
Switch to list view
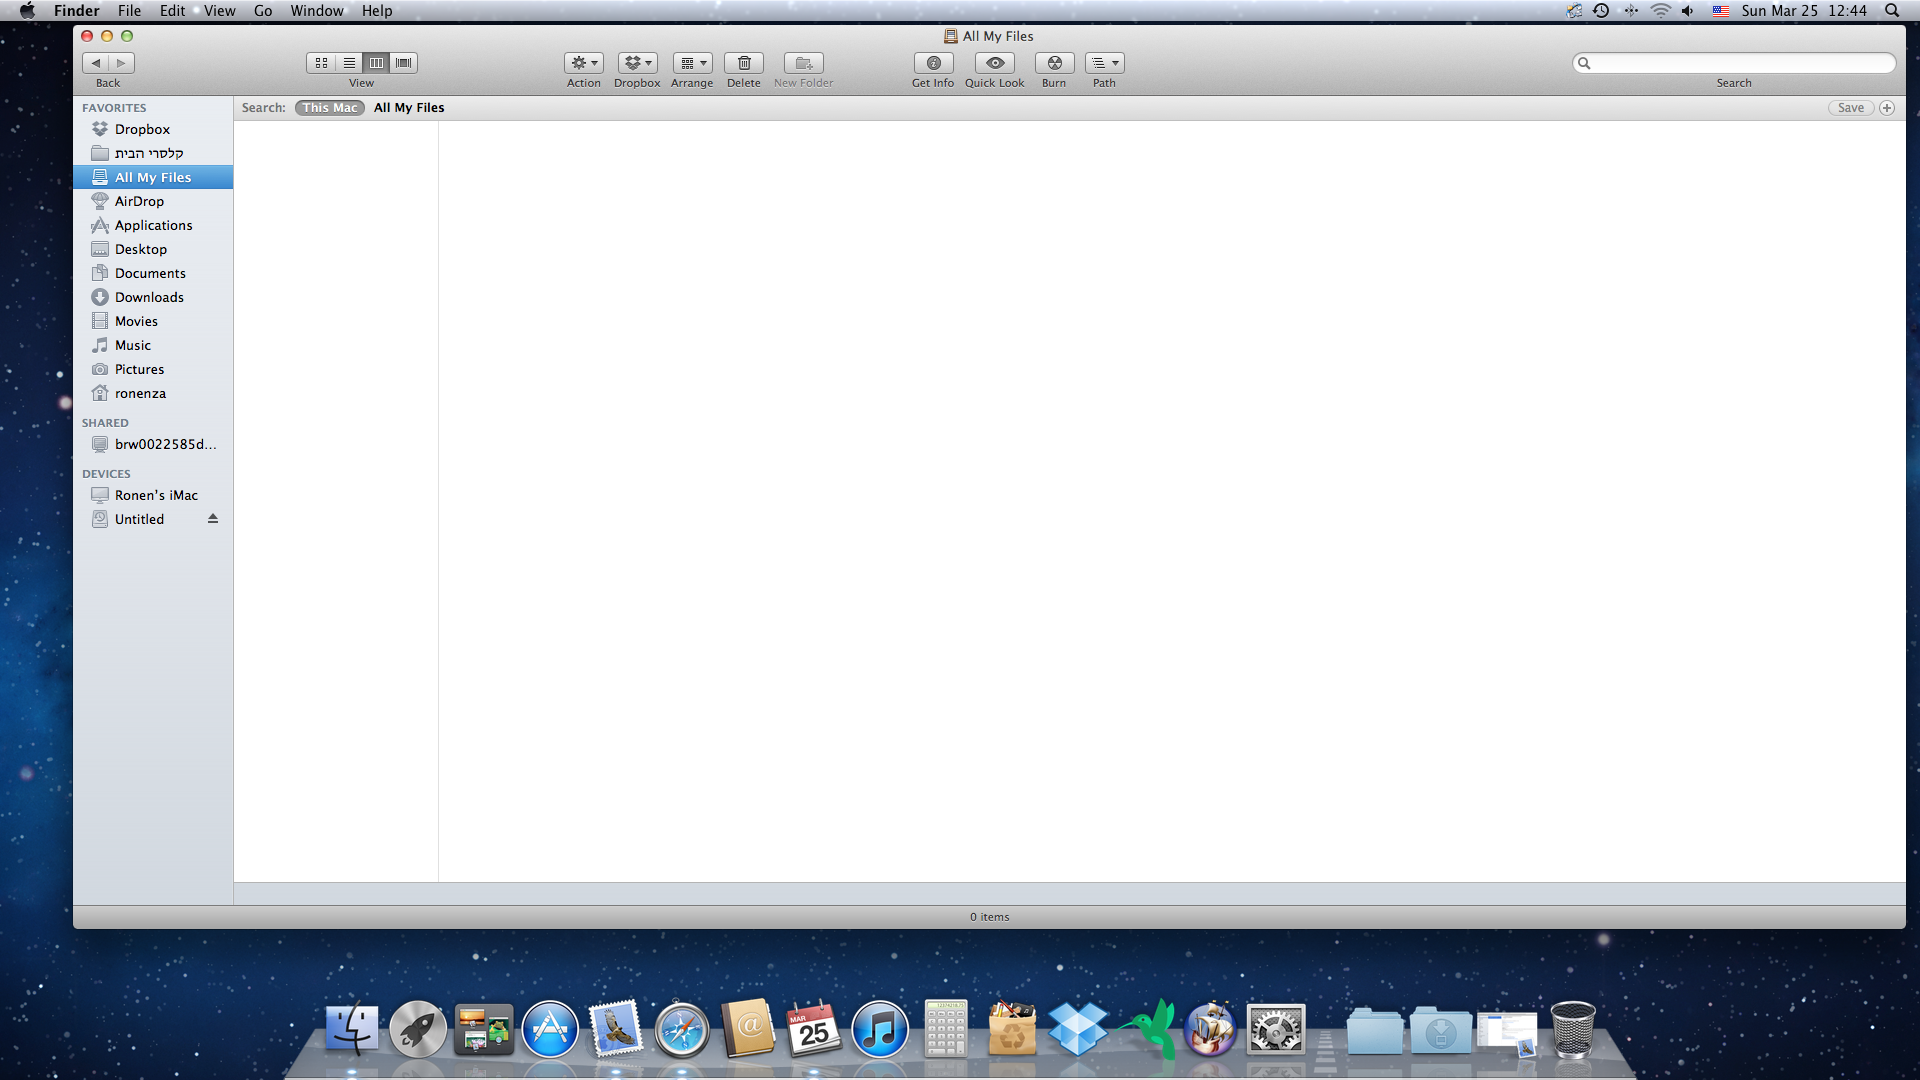pos(349,63)
